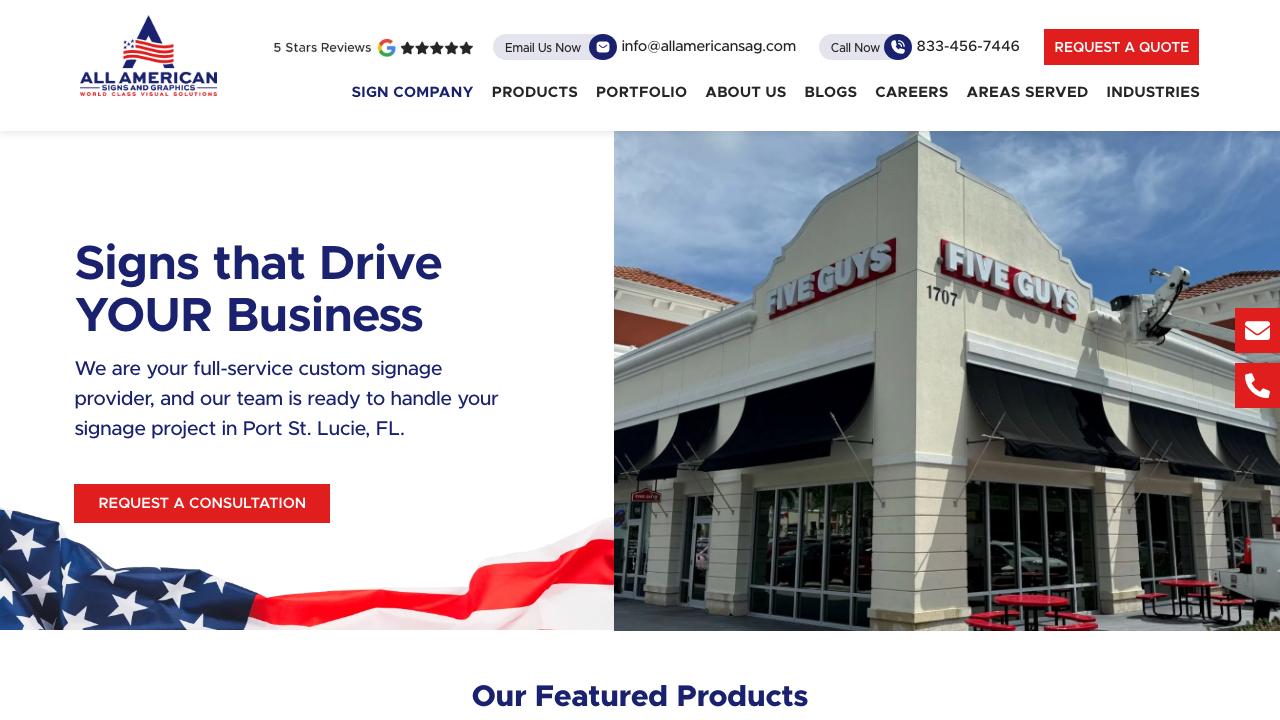The height and width of the screenshot is (720, 1280).
Task: Open the floating red email side button
Action: [1257, 330]
